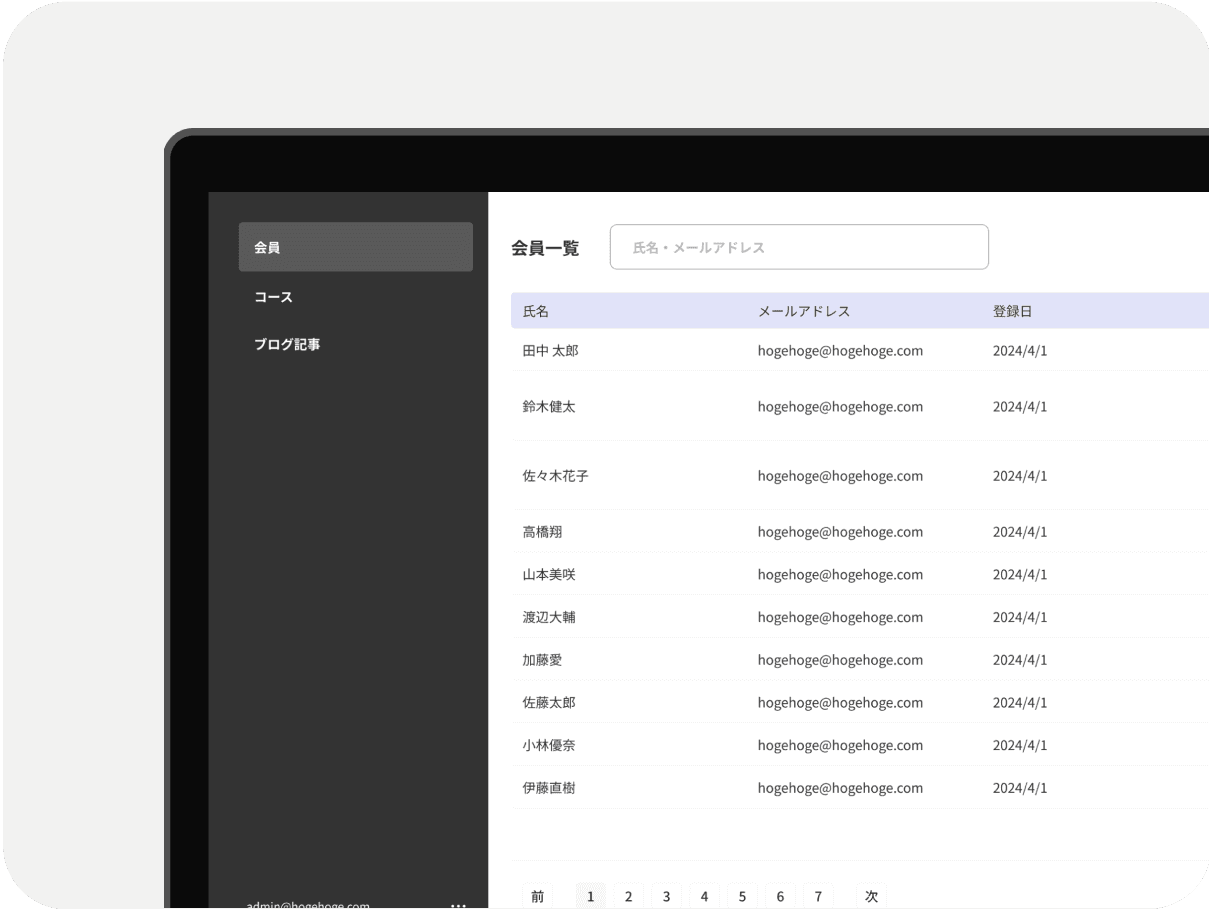Click 次 to view next page
This screenshot has width=1209, height=909.
pos(870,895)
